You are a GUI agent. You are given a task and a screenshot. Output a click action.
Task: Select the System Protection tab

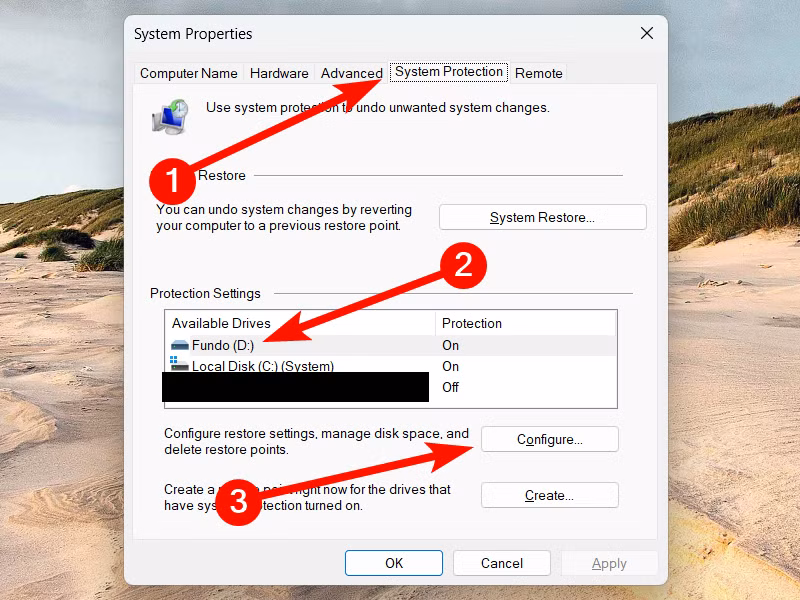click(449, 72)
